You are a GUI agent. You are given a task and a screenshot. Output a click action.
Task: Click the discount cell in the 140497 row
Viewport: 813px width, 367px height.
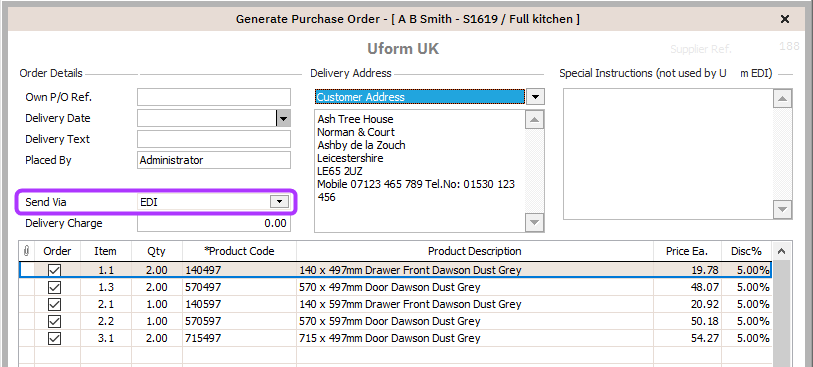click(x=746, y=270)
